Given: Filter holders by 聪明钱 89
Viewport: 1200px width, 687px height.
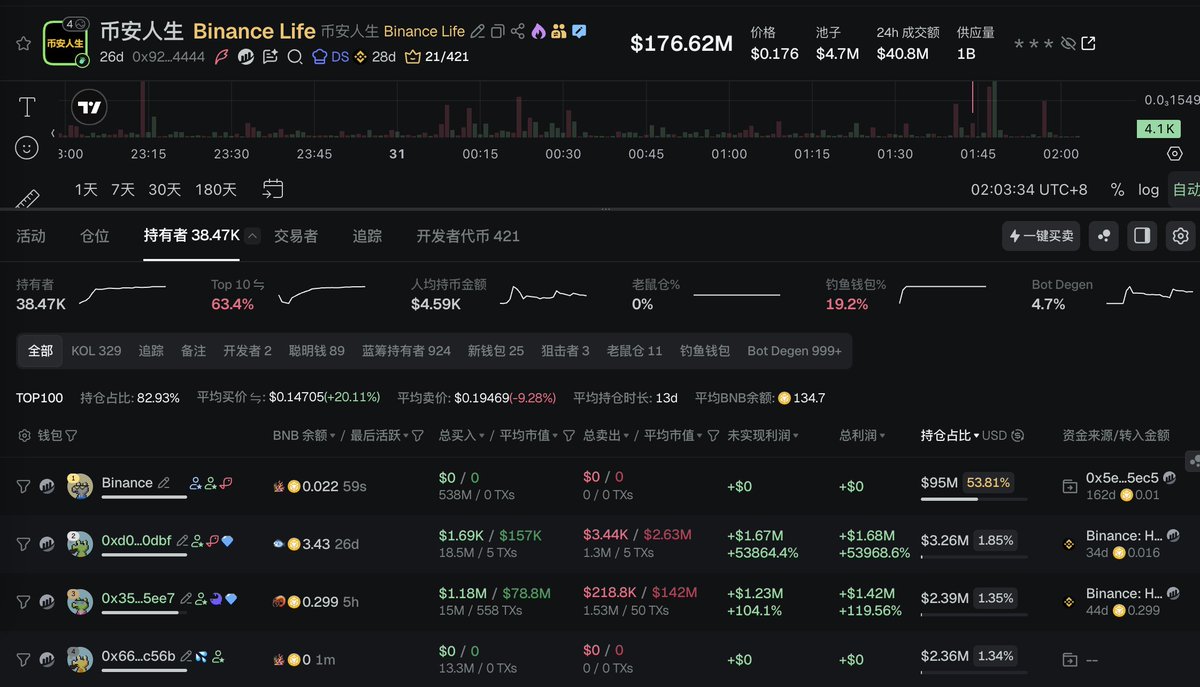Looking at the screenshot, I should [x=316, y=351].
